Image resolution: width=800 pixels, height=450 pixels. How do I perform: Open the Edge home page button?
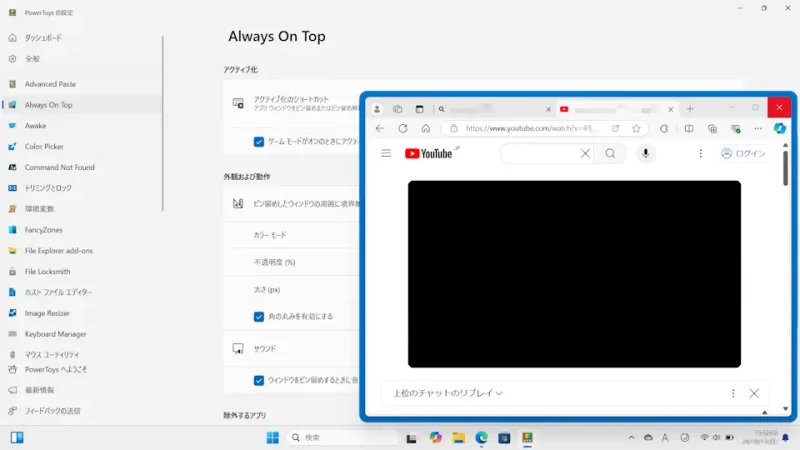click(x=426, y=128)
